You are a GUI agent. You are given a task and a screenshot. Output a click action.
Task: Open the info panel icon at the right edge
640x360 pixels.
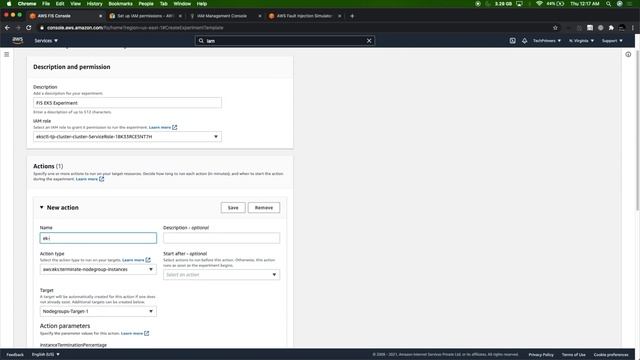point(628,54)
